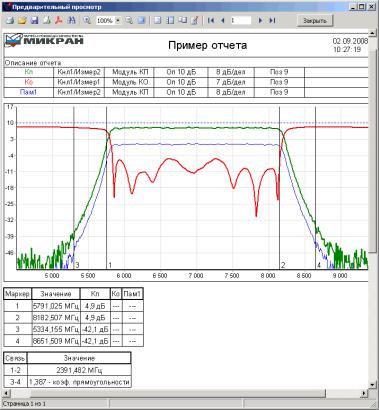Print the report using the printer icon
379x410 pixels.
[x=10, y=21]
